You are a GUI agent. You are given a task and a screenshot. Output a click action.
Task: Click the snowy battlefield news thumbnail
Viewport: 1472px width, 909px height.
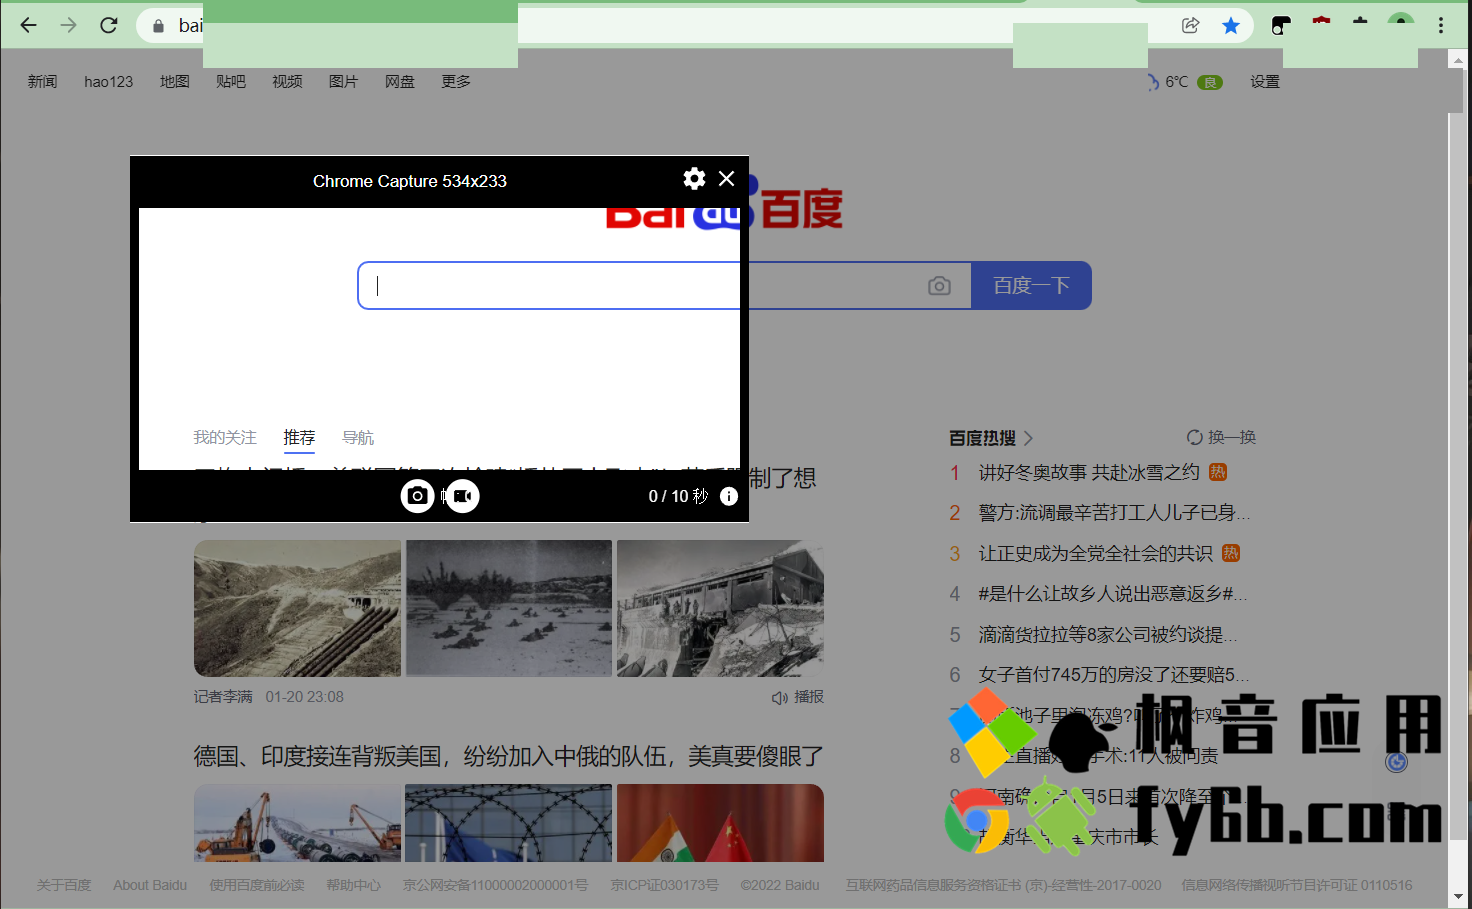click(x=509, y=608)
